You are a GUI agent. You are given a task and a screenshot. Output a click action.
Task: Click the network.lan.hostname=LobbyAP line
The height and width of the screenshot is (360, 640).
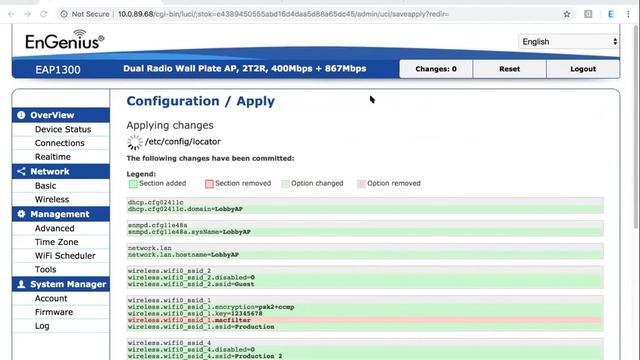pos(365,255)
